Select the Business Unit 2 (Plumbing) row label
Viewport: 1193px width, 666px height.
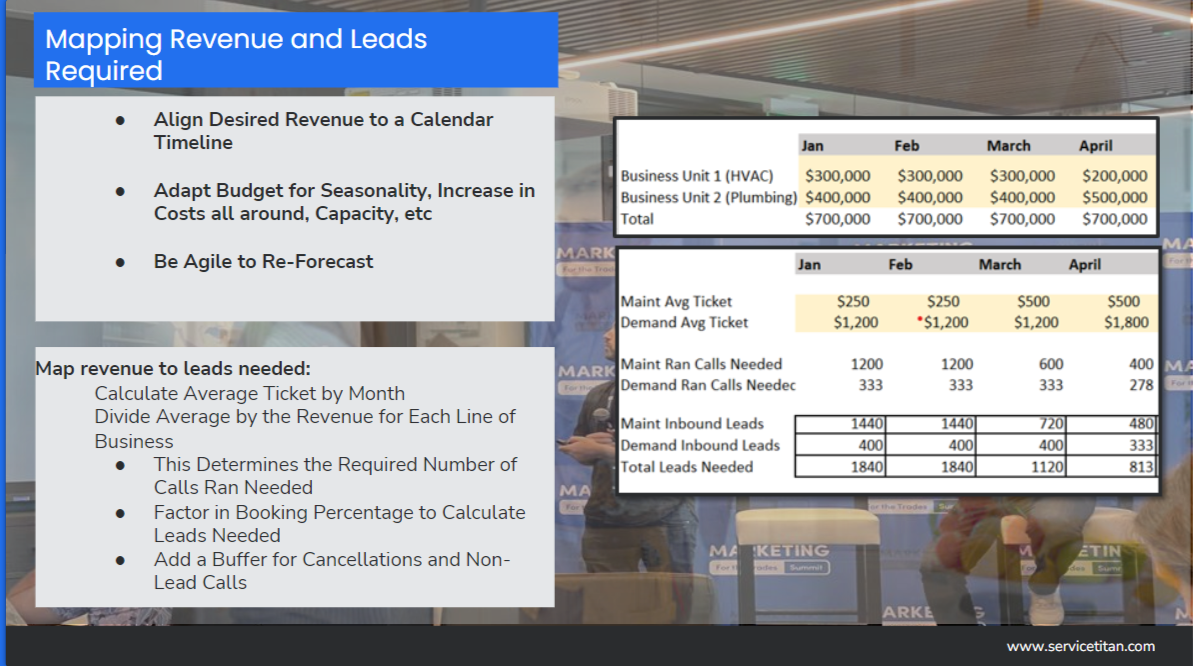(707, 198)
